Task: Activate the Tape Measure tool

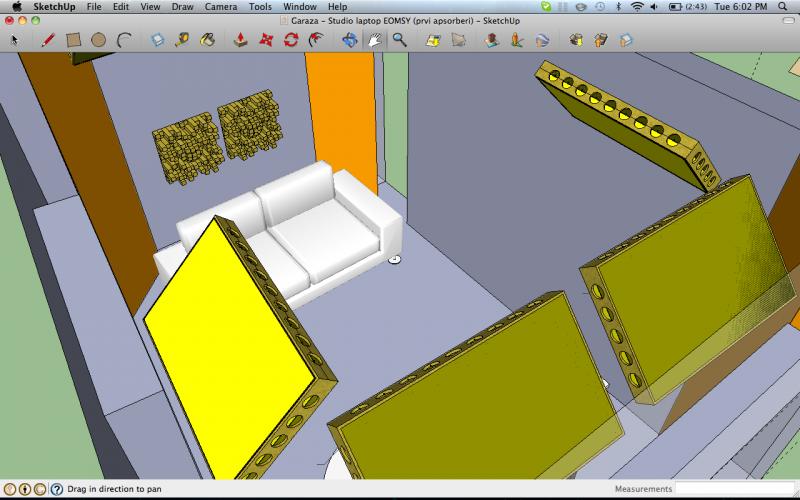Action: [181, 40]
